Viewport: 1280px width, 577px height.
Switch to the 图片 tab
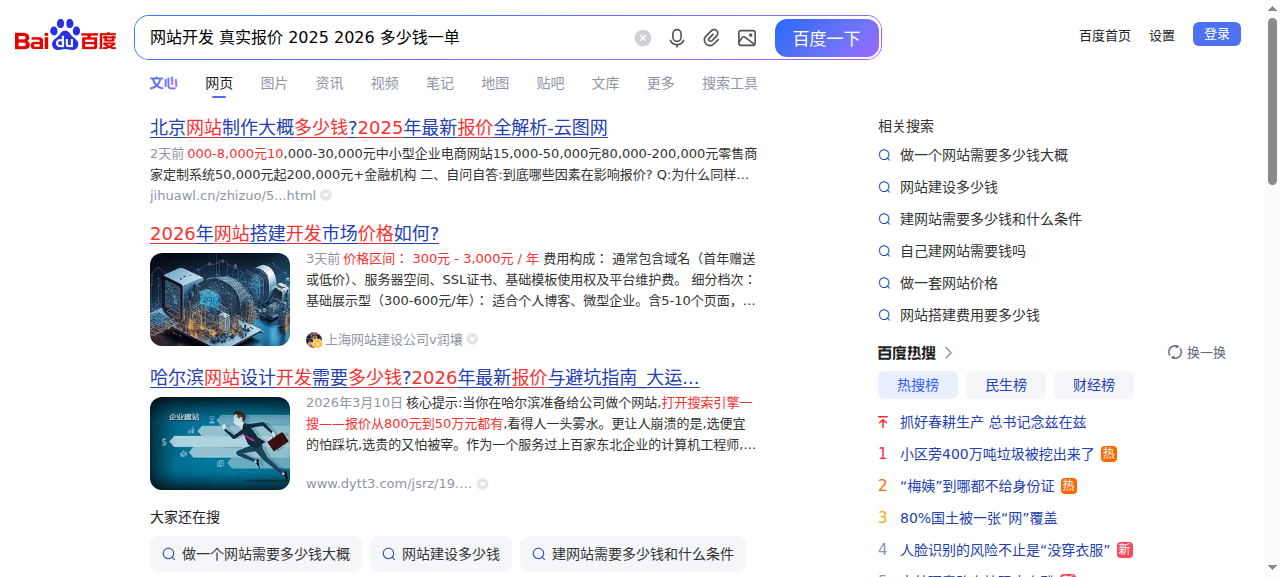coord(274,83)
